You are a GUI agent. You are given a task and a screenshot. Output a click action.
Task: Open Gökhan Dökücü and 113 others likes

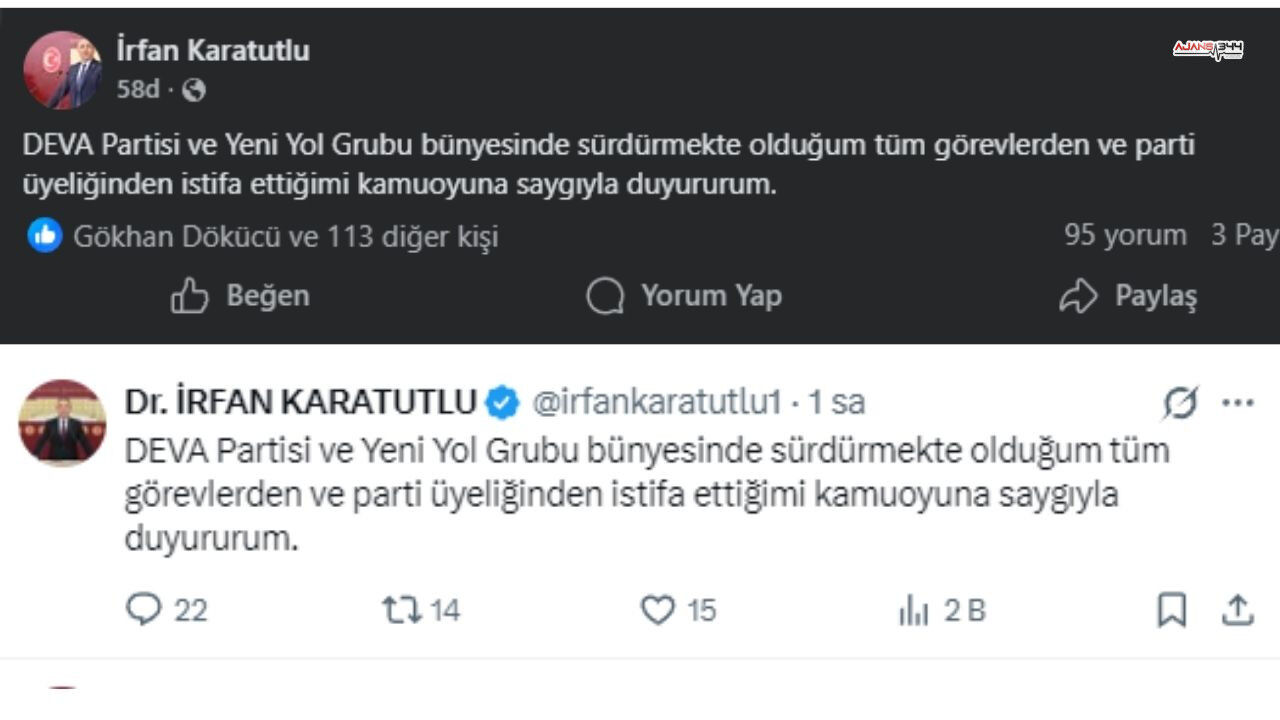(285, 237)
